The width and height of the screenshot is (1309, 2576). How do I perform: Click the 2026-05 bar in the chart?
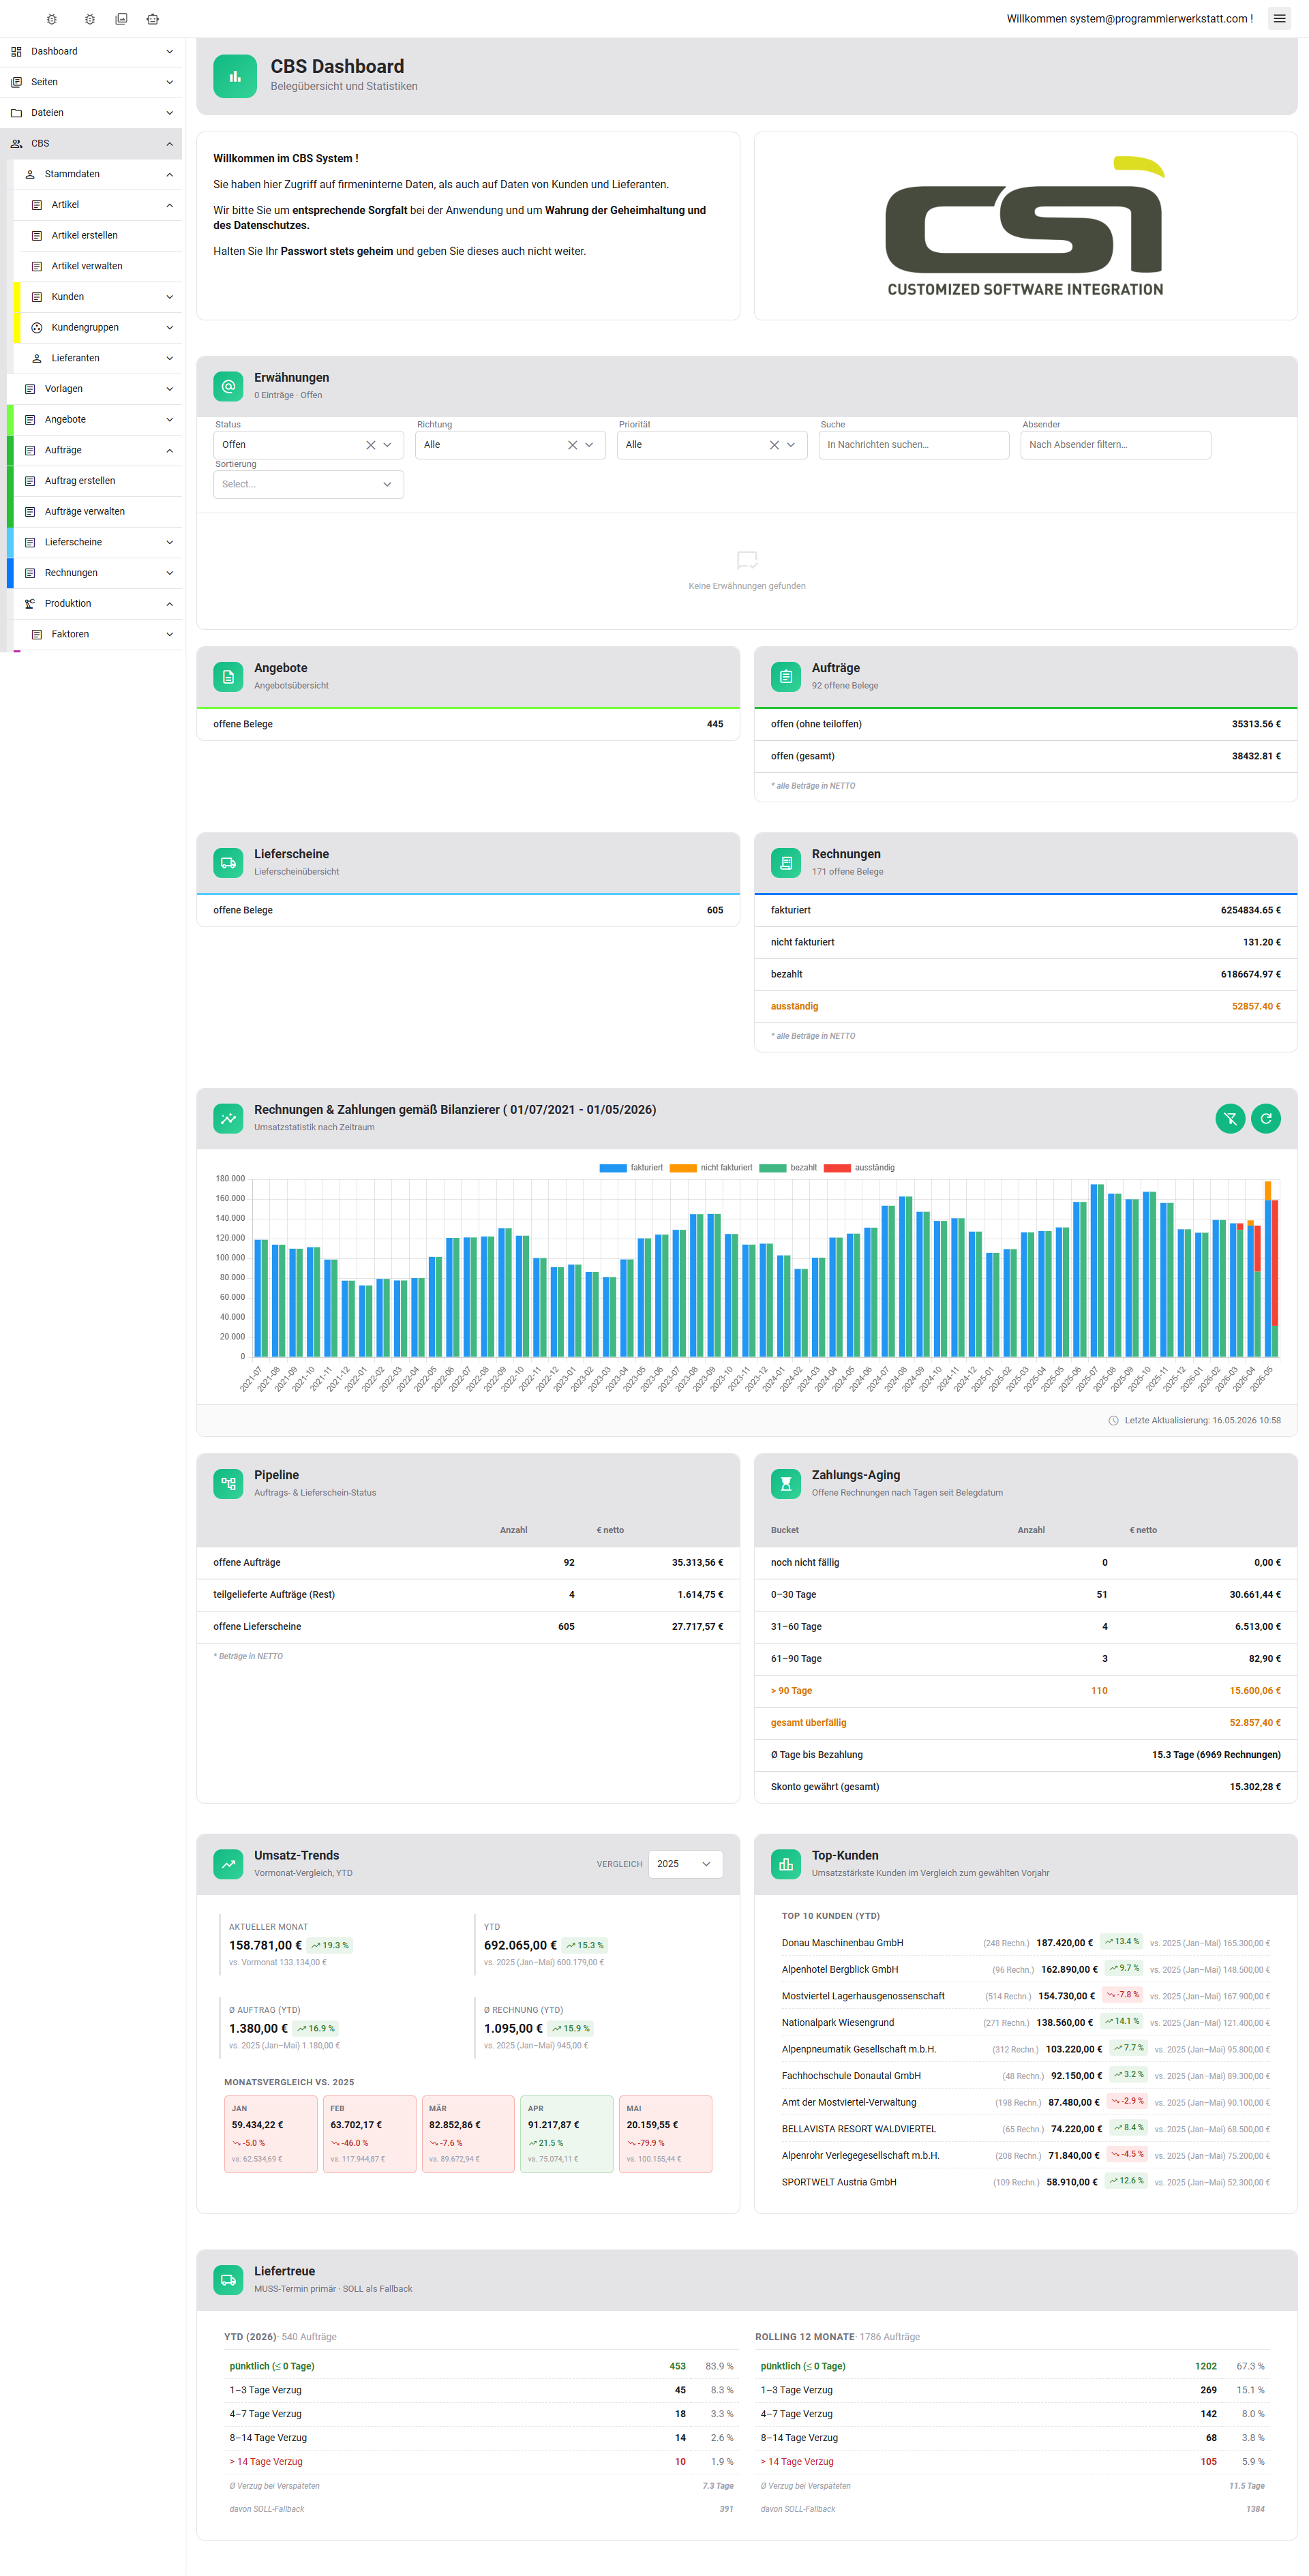[x=1271, y=1269]
